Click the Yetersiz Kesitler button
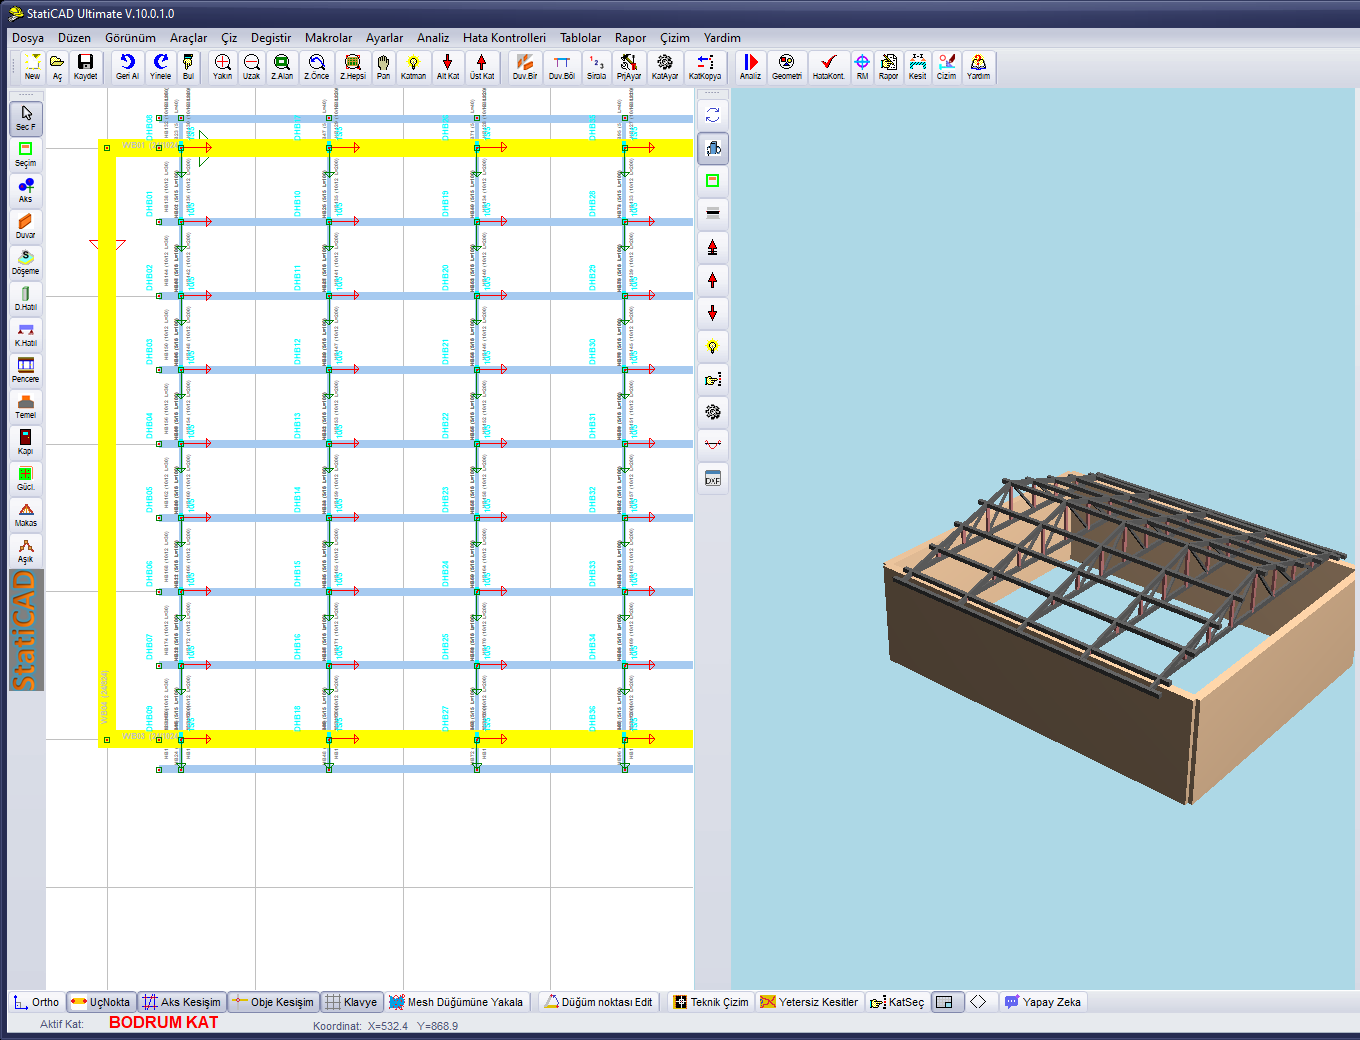1360x1040 pixels. (809, 1002)
